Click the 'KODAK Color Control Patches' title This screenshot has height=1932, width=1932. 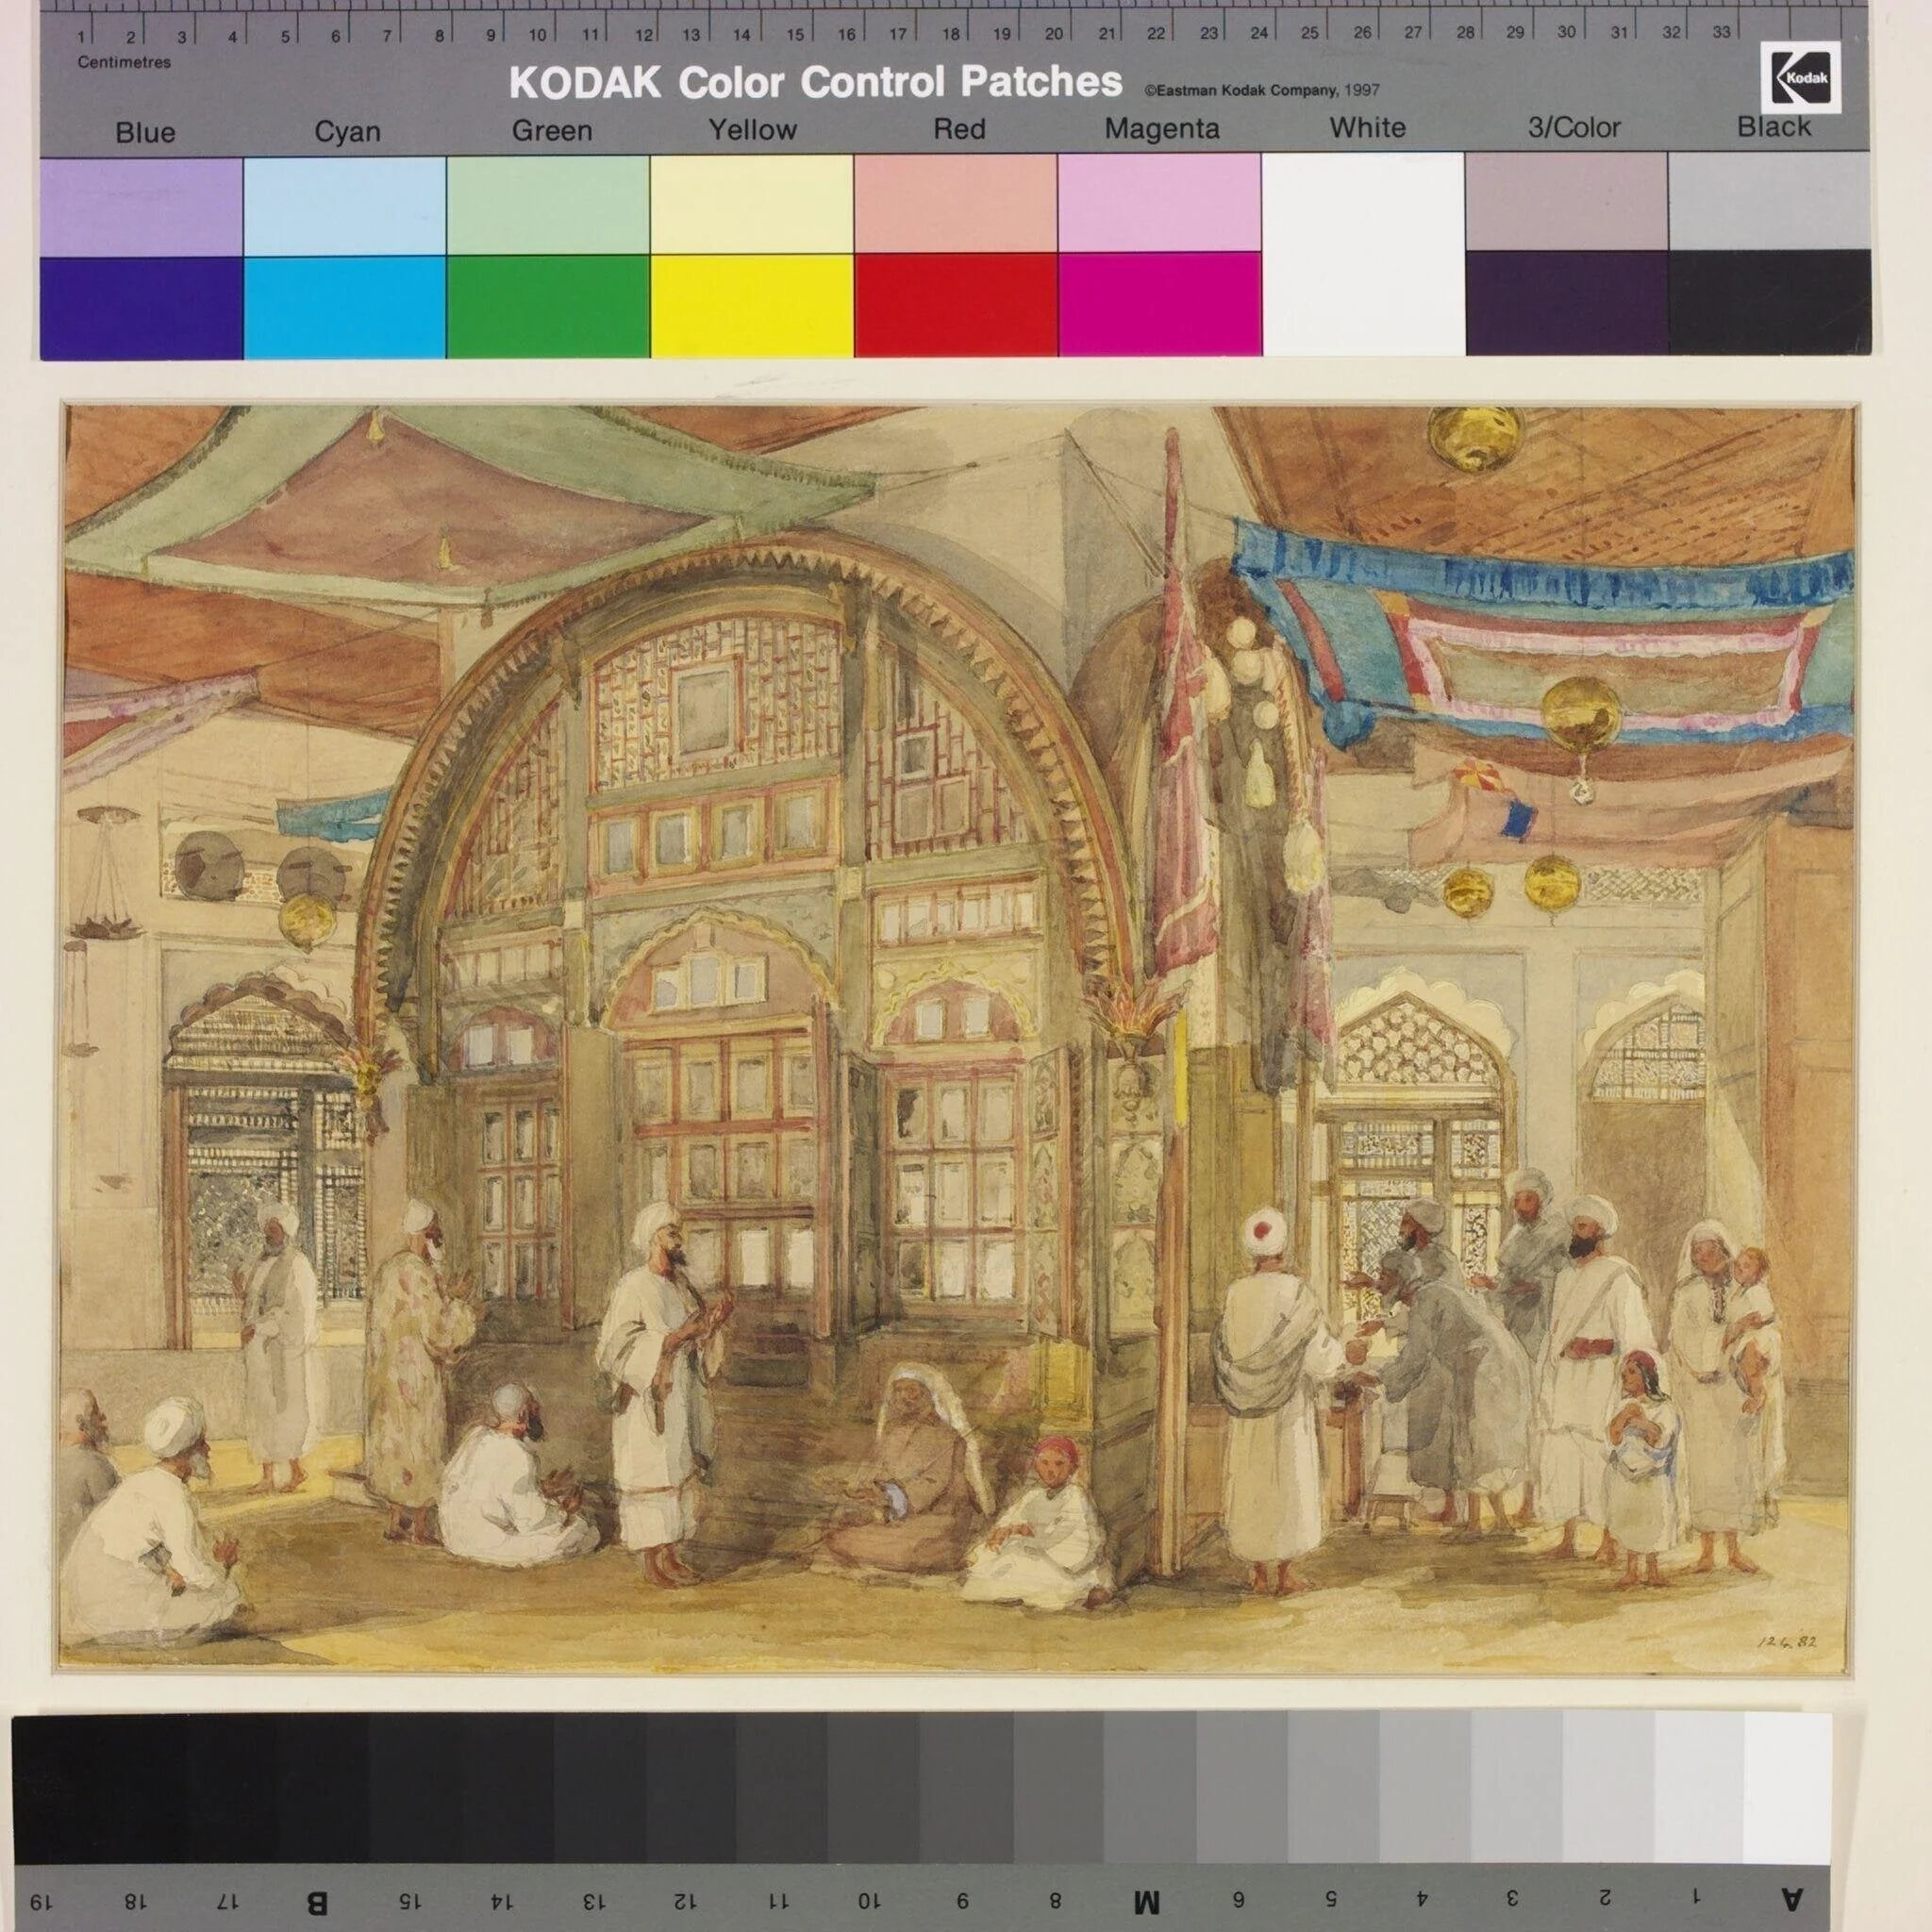point(815,82)
